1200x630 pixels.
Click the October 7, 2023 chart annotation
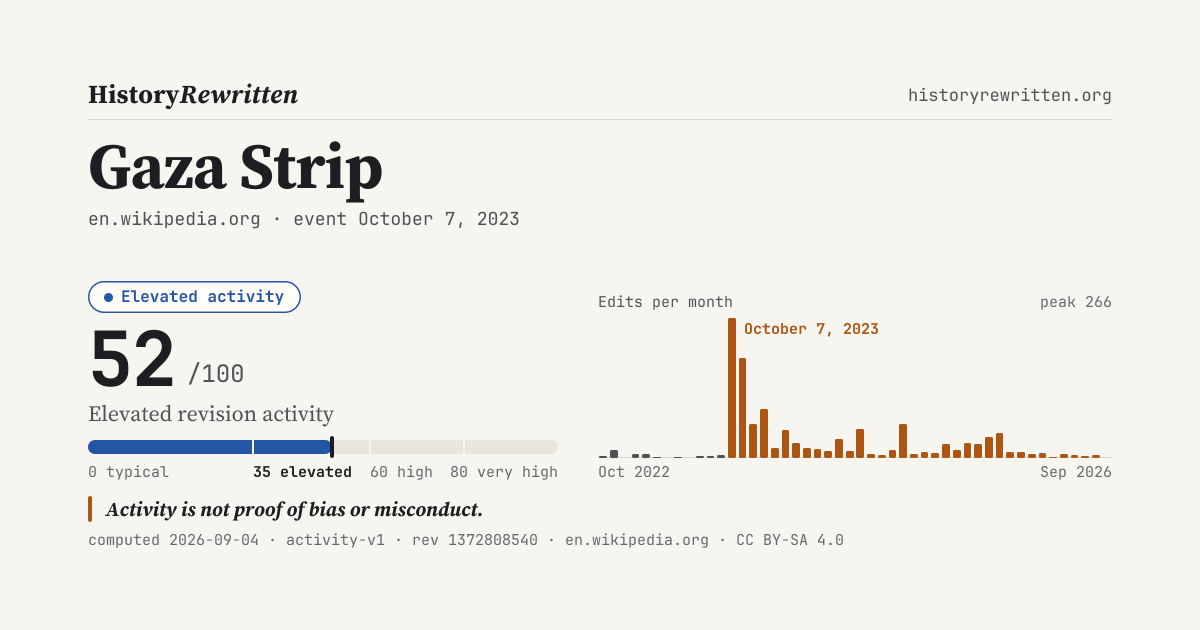[x=811, y=329]
